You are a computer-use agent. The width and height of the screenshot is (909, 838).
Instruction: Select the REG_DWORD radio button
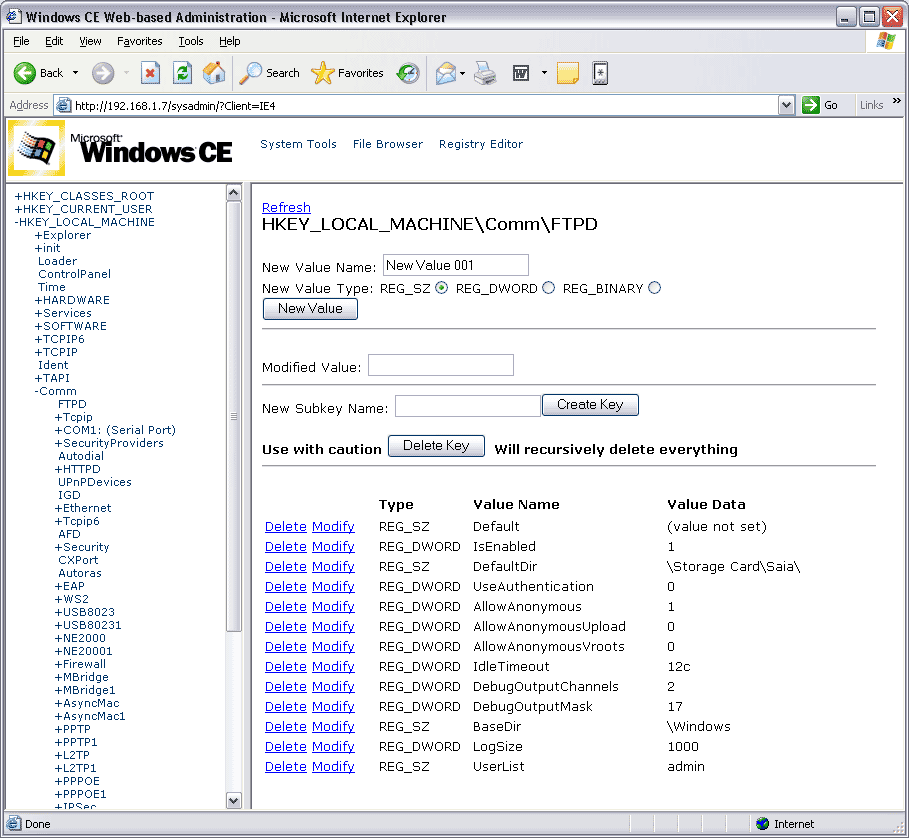coord(548,288)
